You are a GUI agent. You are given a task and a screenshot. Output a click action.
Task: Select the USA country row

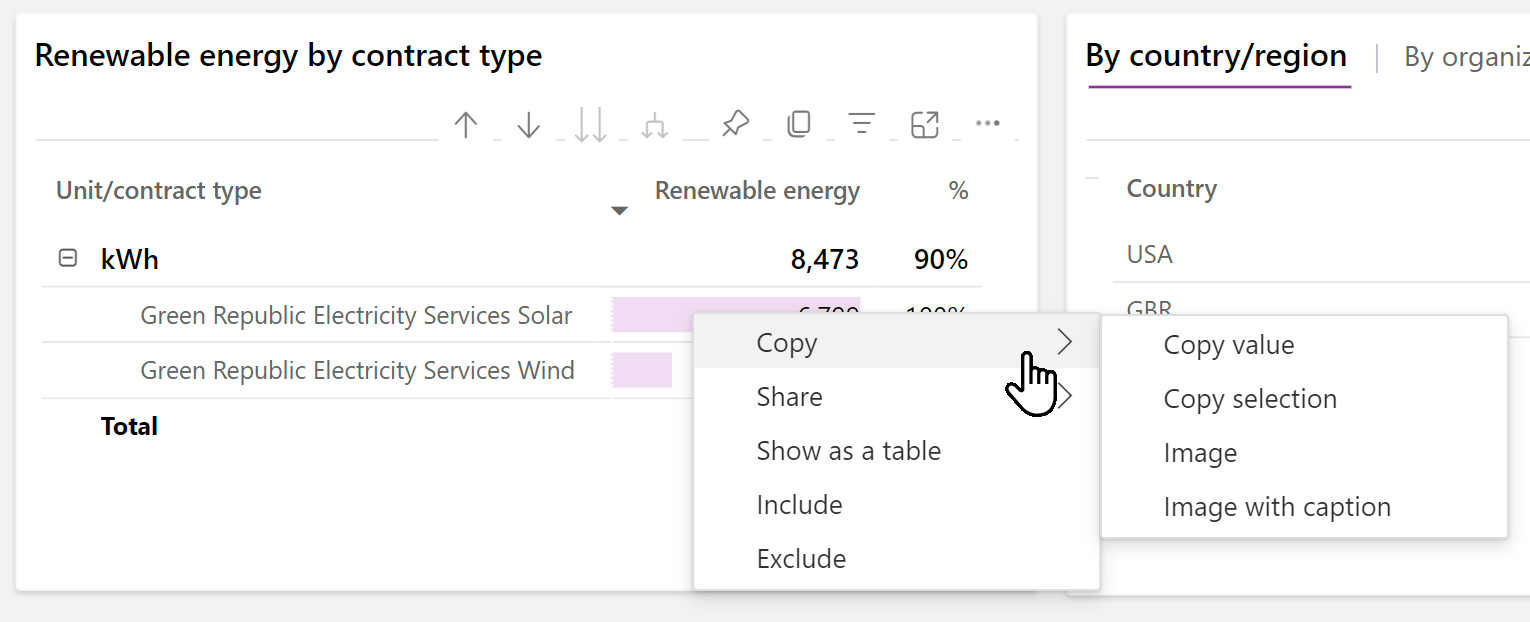point(1148,254)
